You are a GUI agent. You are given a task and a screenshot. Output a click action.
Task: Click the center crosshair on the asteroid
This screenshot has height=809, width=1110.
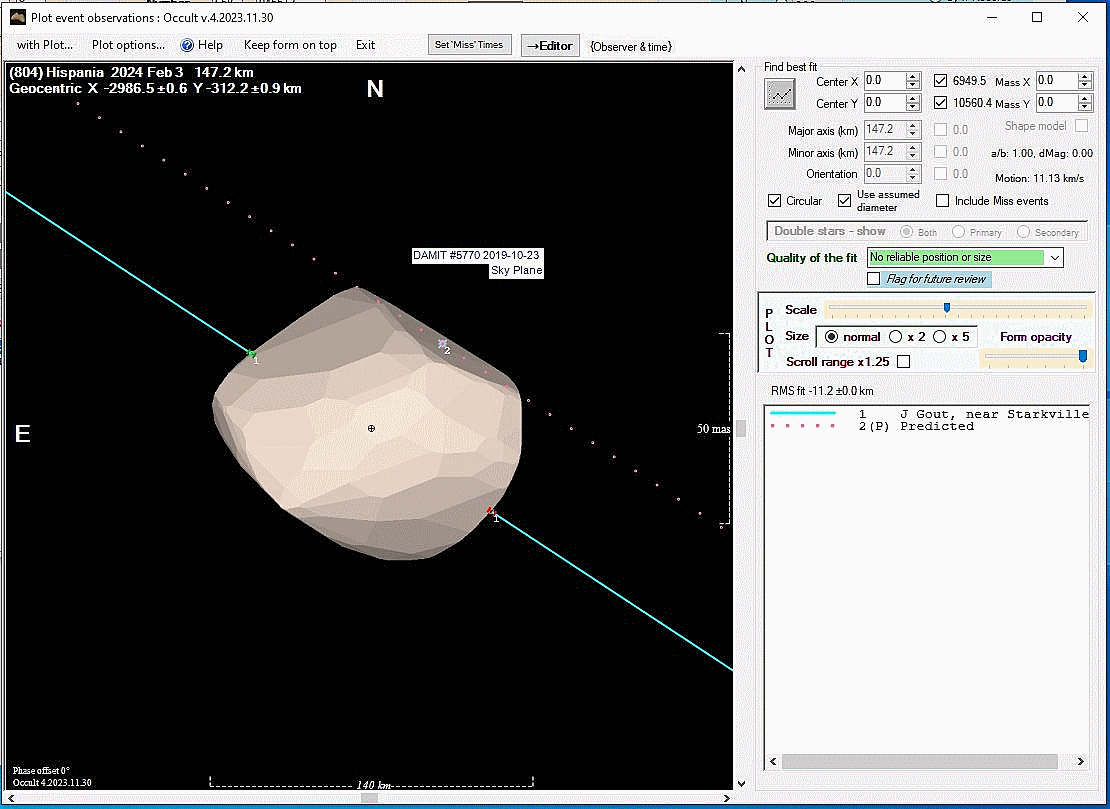(x=371, y=428)
